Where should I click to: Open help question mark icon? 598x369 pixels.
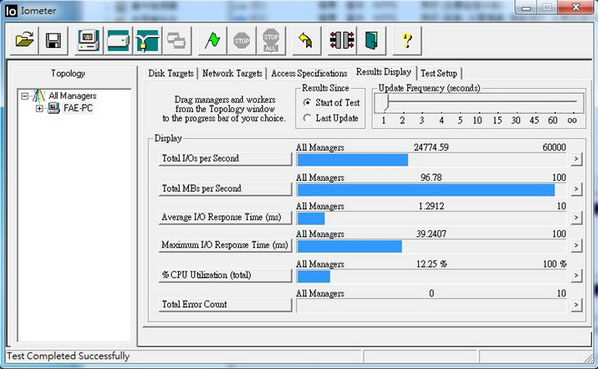click(407, 40)
